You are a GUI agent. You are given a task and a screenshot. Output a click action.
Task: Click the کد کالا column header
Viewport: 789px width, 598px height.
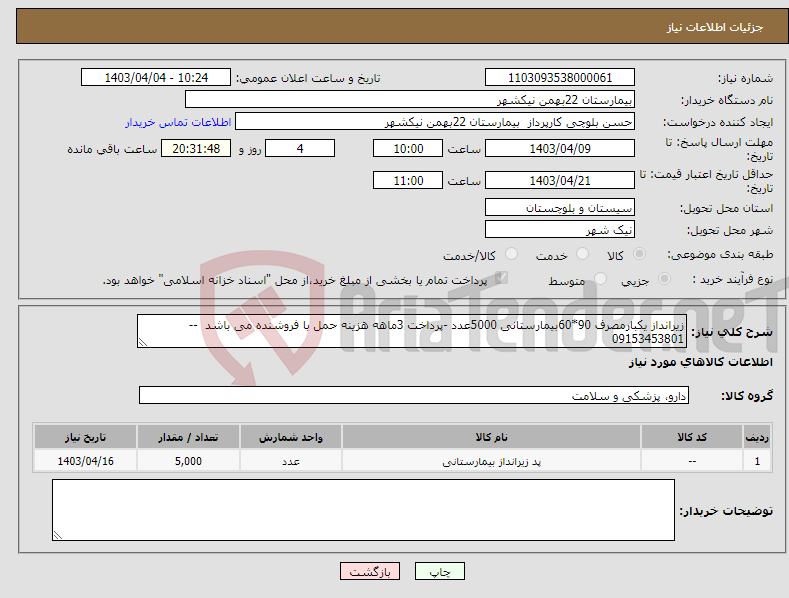click(692, 437)
